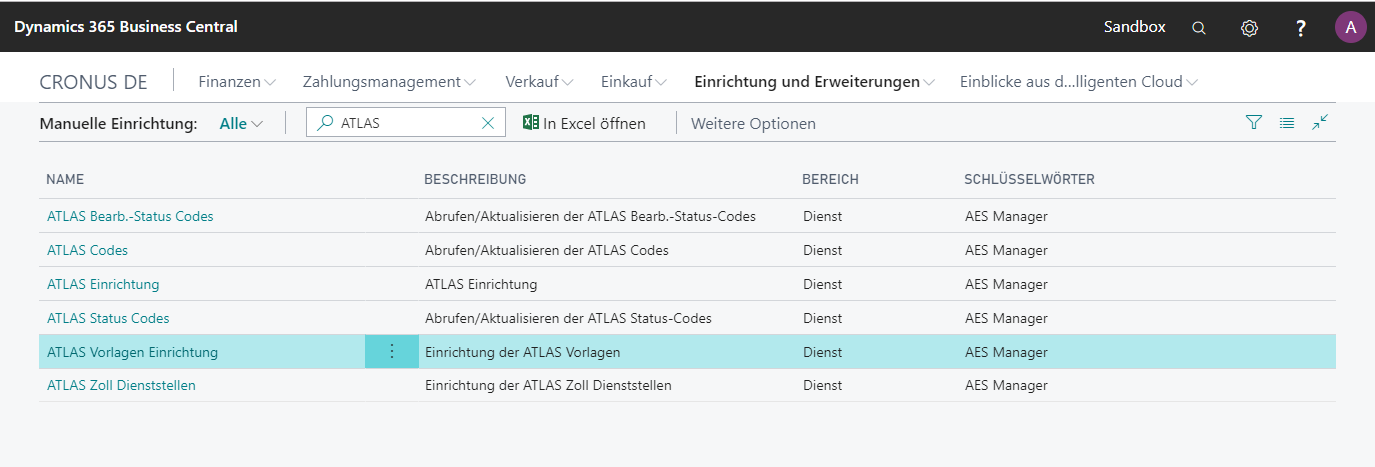Open ATLAS Vorlagen Einrichtung link
The height and width of the screenshot is (467, 1375).
tap(132, 352)
